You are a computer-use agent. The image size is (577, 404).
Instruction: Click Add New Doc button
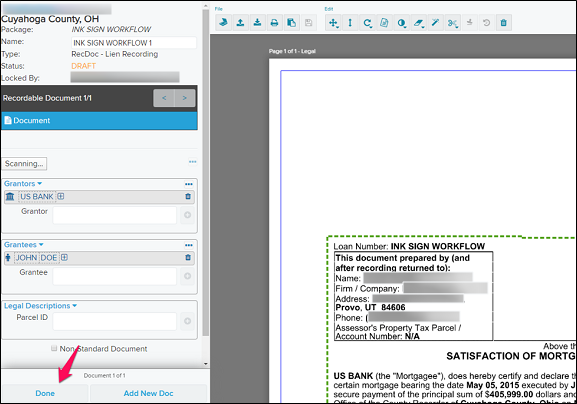(x=148, y=393)
